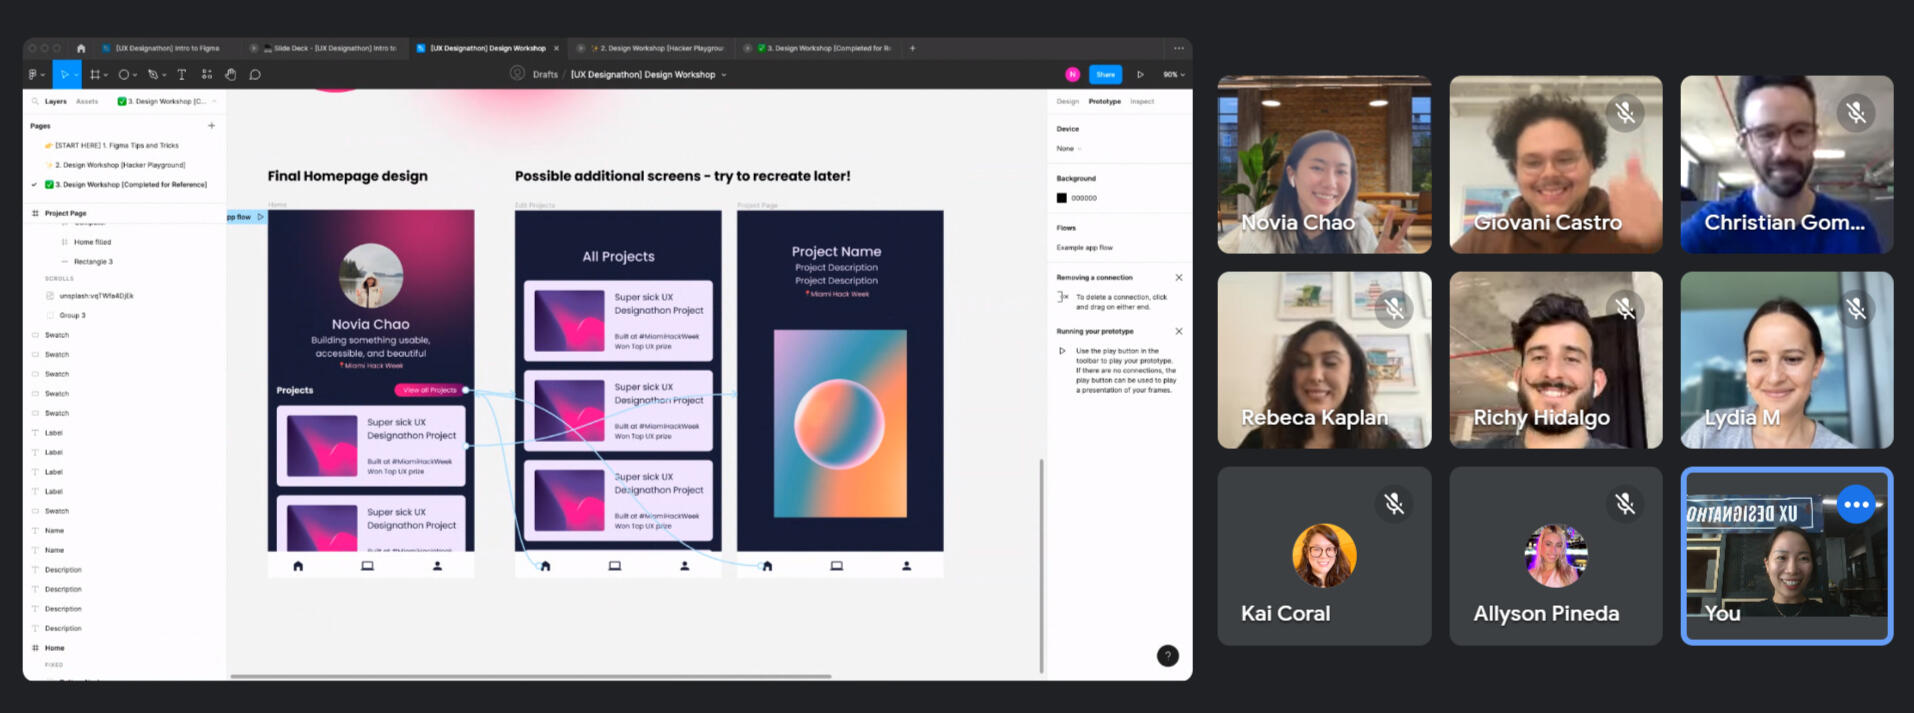Image resolution: width=1914 pixels, height=713 pixels.
Task: Open the Comment tool
Action: (x=255, y=74)
